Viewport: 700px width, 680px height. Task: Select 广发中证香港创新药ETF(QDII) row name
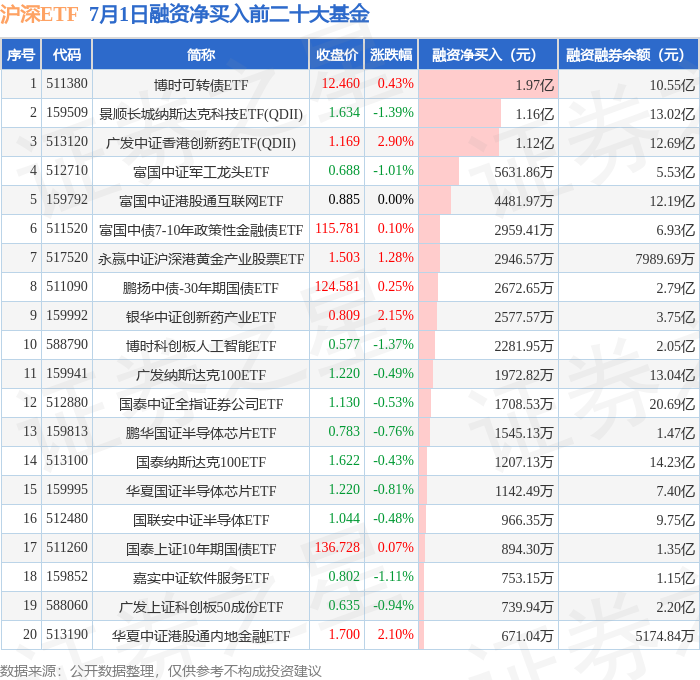pos(201,143)
